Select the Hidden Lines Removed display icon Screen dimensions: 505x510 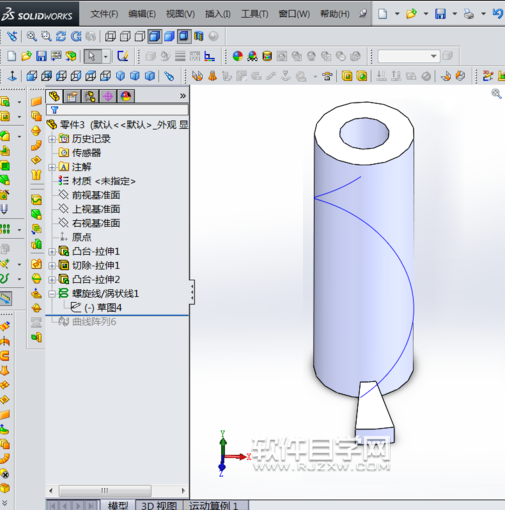tap(140, 36)
